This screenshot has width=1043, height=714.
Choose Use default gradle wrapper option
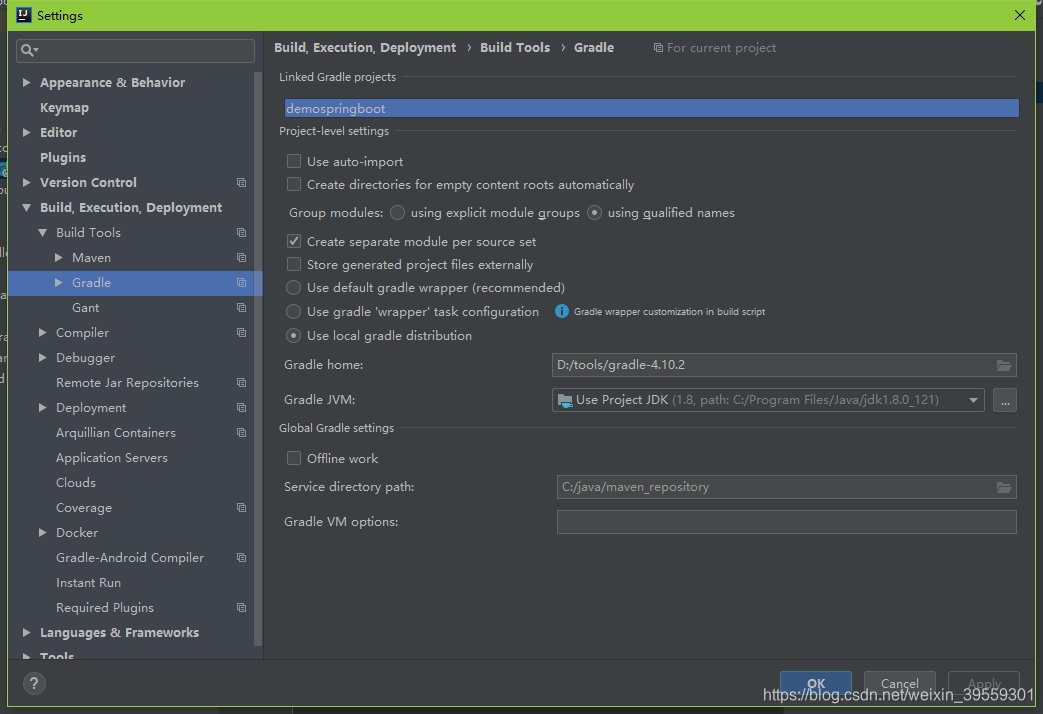(x=293, y=287)
